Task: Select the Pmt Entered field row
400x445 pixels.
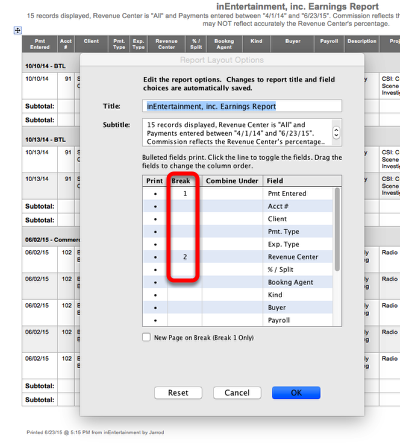Action: click(238, 194)
